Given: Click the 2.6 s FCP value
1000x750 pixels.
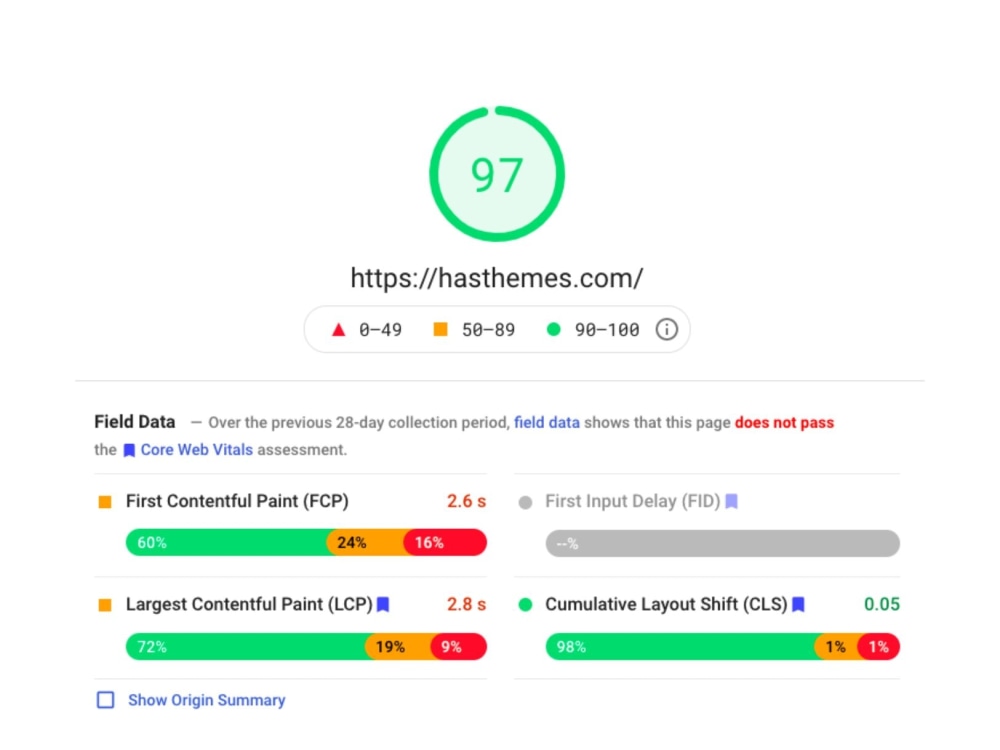Looking at the screenshot, I should pyautogui.click(x=466, y=501).
